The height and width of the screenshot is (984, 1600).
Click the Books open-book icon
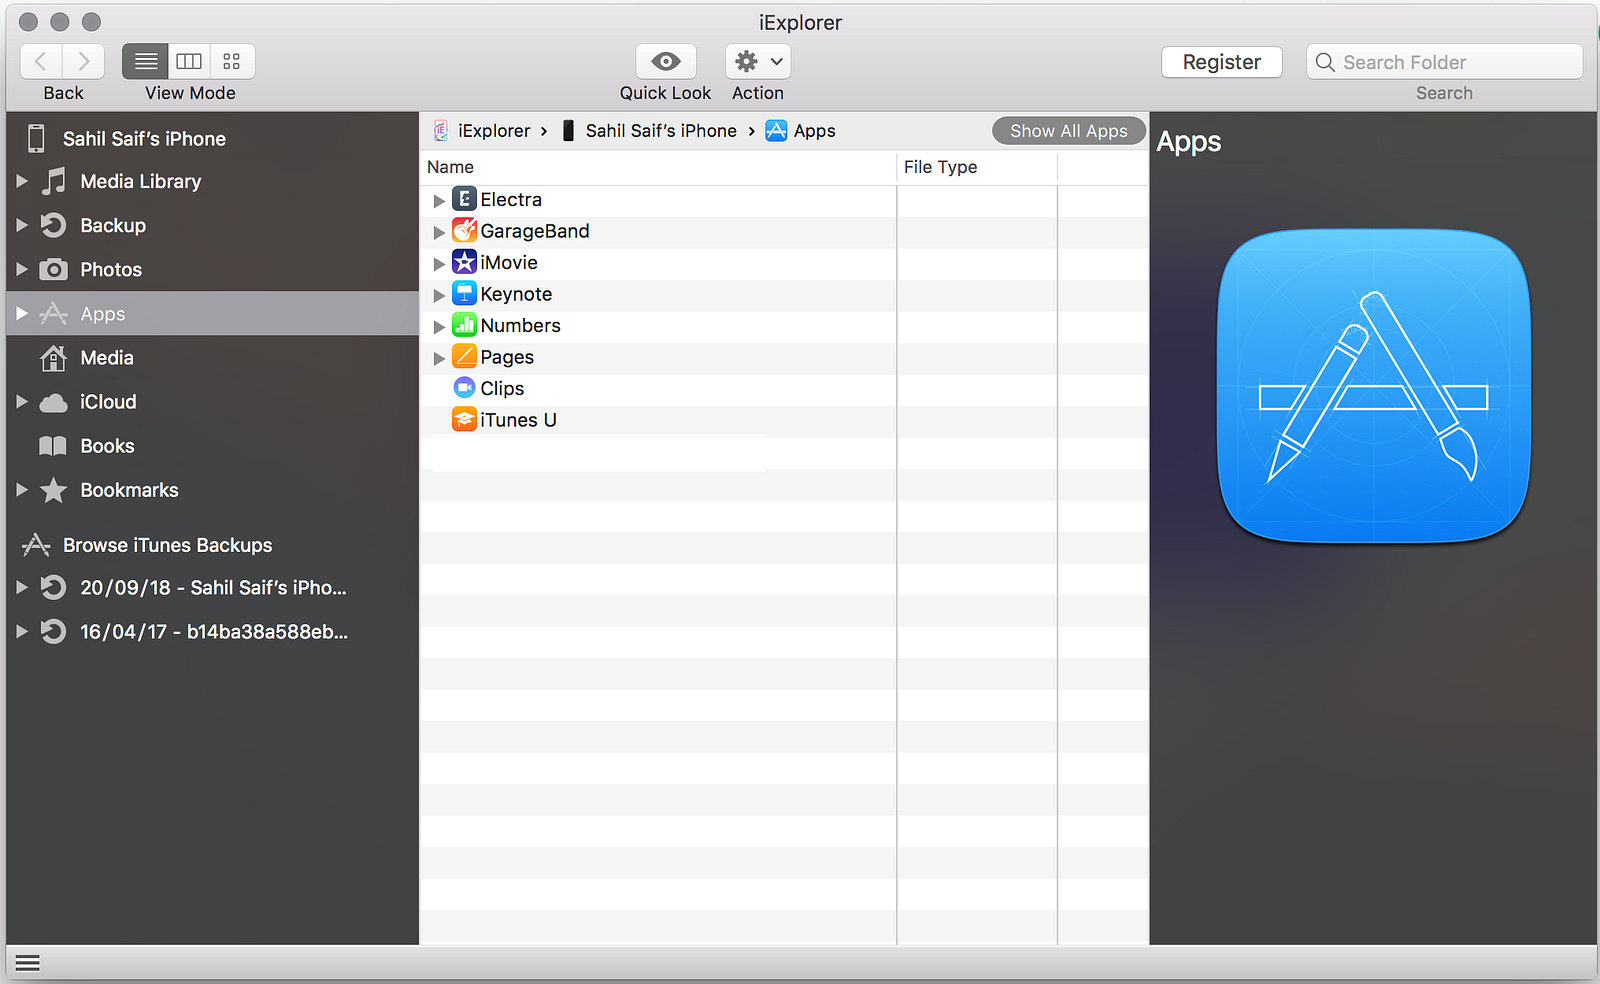[x=53, y=446]
